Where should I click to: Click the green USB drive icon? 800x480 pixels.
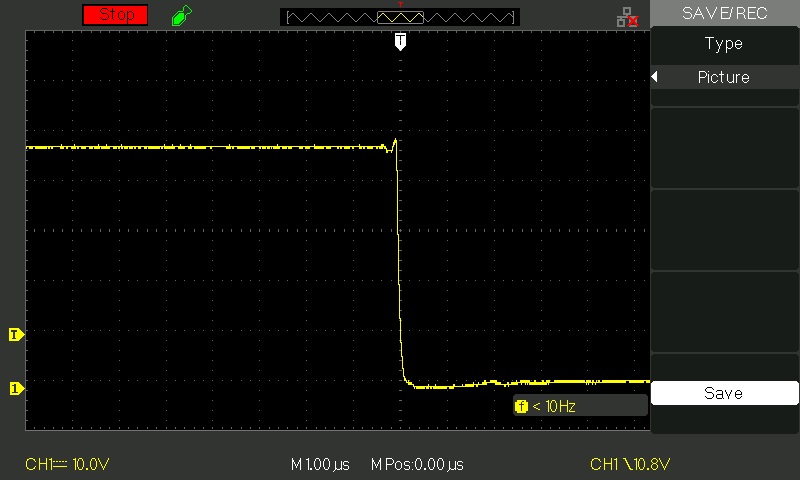coord(182,15)
